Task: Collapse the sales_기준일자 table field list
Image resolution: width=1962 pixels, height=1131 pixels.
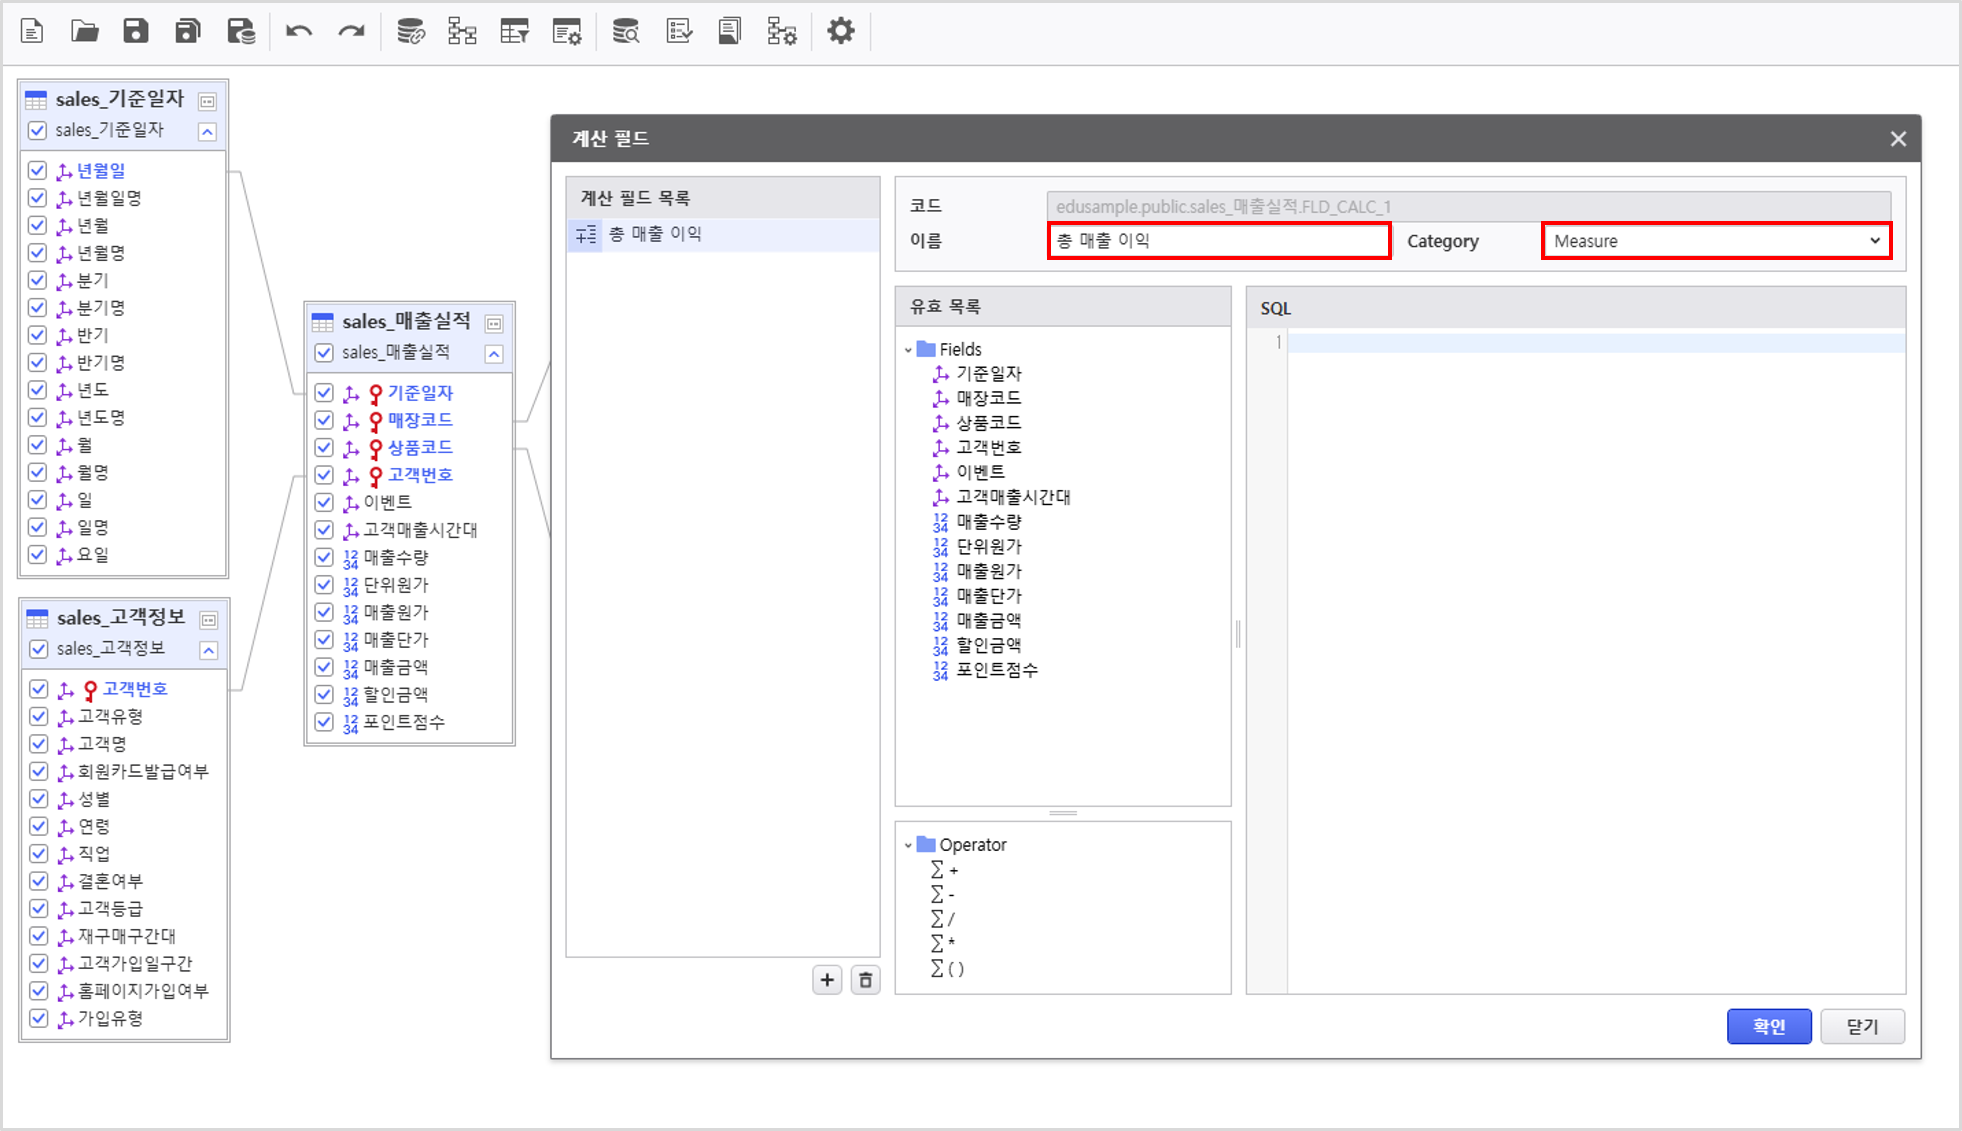Action: (207, 131)
